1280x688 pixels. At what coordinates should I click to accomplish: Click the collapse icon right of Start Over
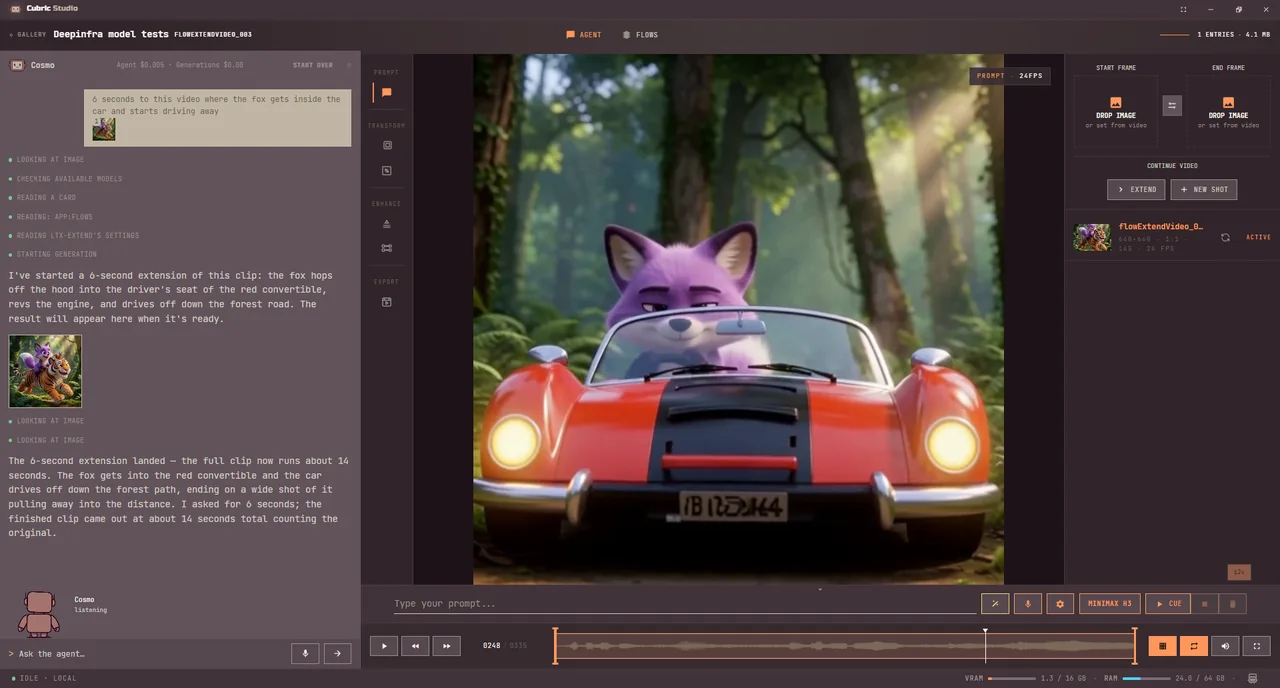click(349, 65)
